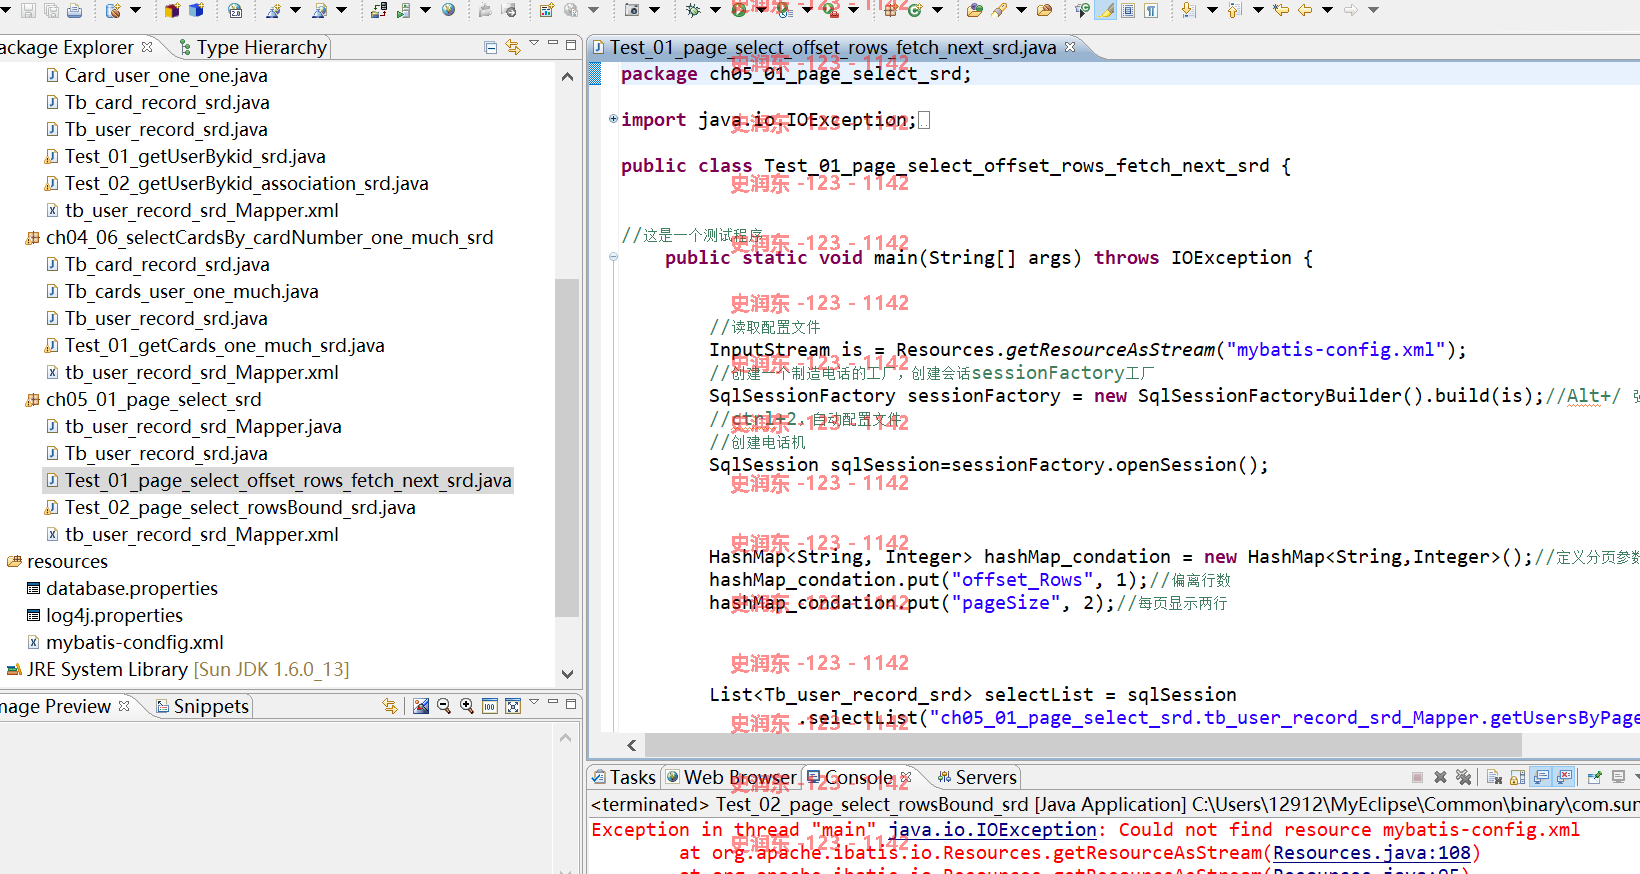Image resolution: width=1640 pixels, height=874 pixels.
Task: Click the Previous Annotation up arrow icon
Action: (x=1234, y=10)
